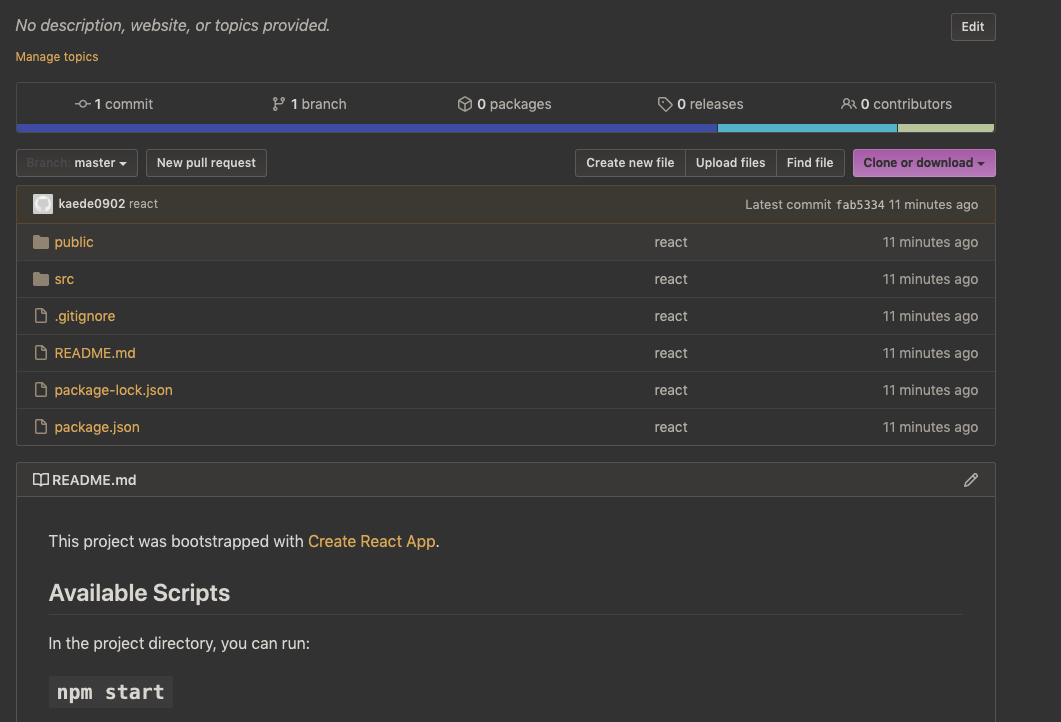Click the kaede0902 avatar image
The width and height of the screenshot is (1061, 722).
point(43,204)
